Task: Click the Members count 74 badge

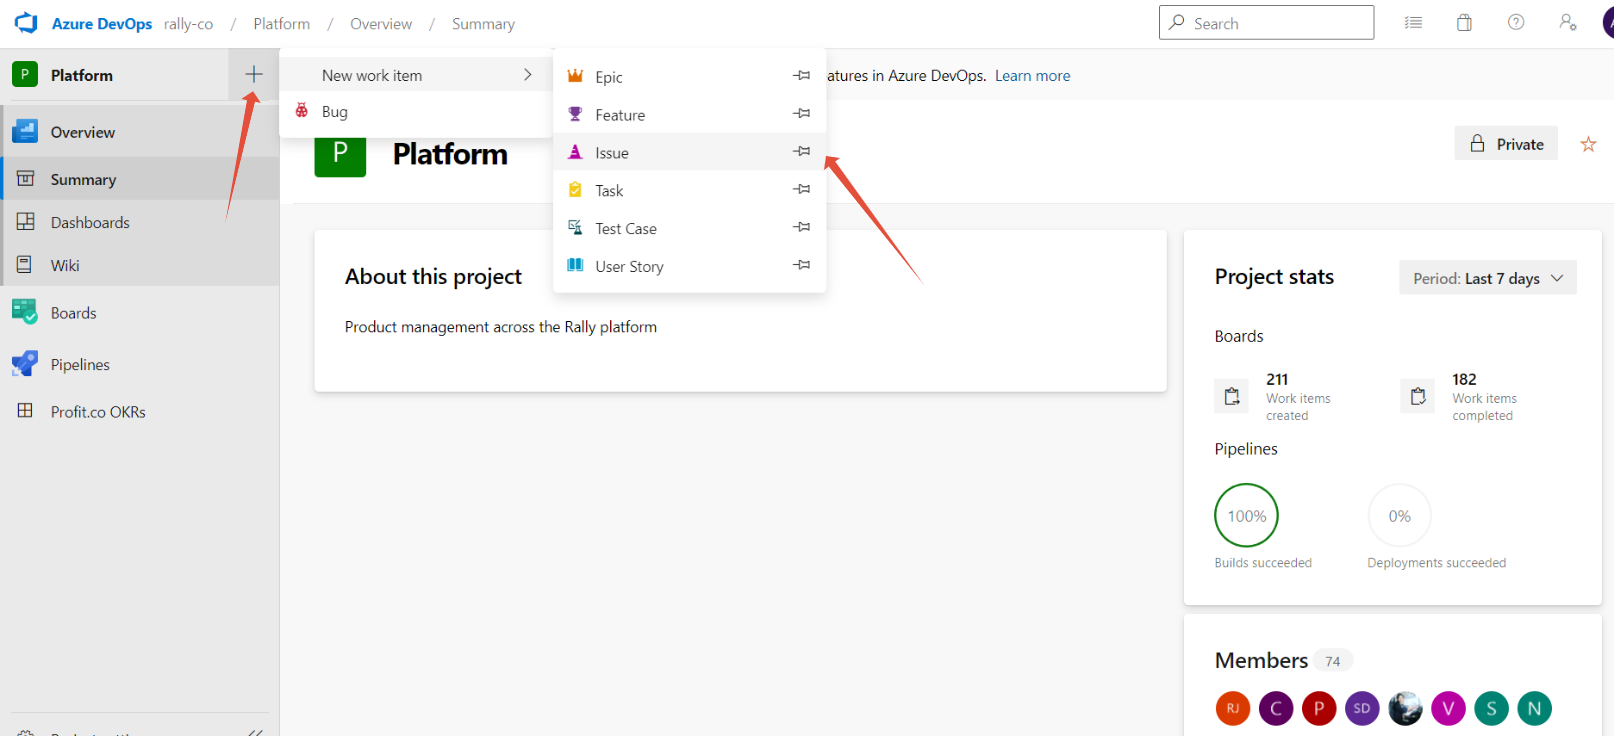Action: (x=1333, y=661)
